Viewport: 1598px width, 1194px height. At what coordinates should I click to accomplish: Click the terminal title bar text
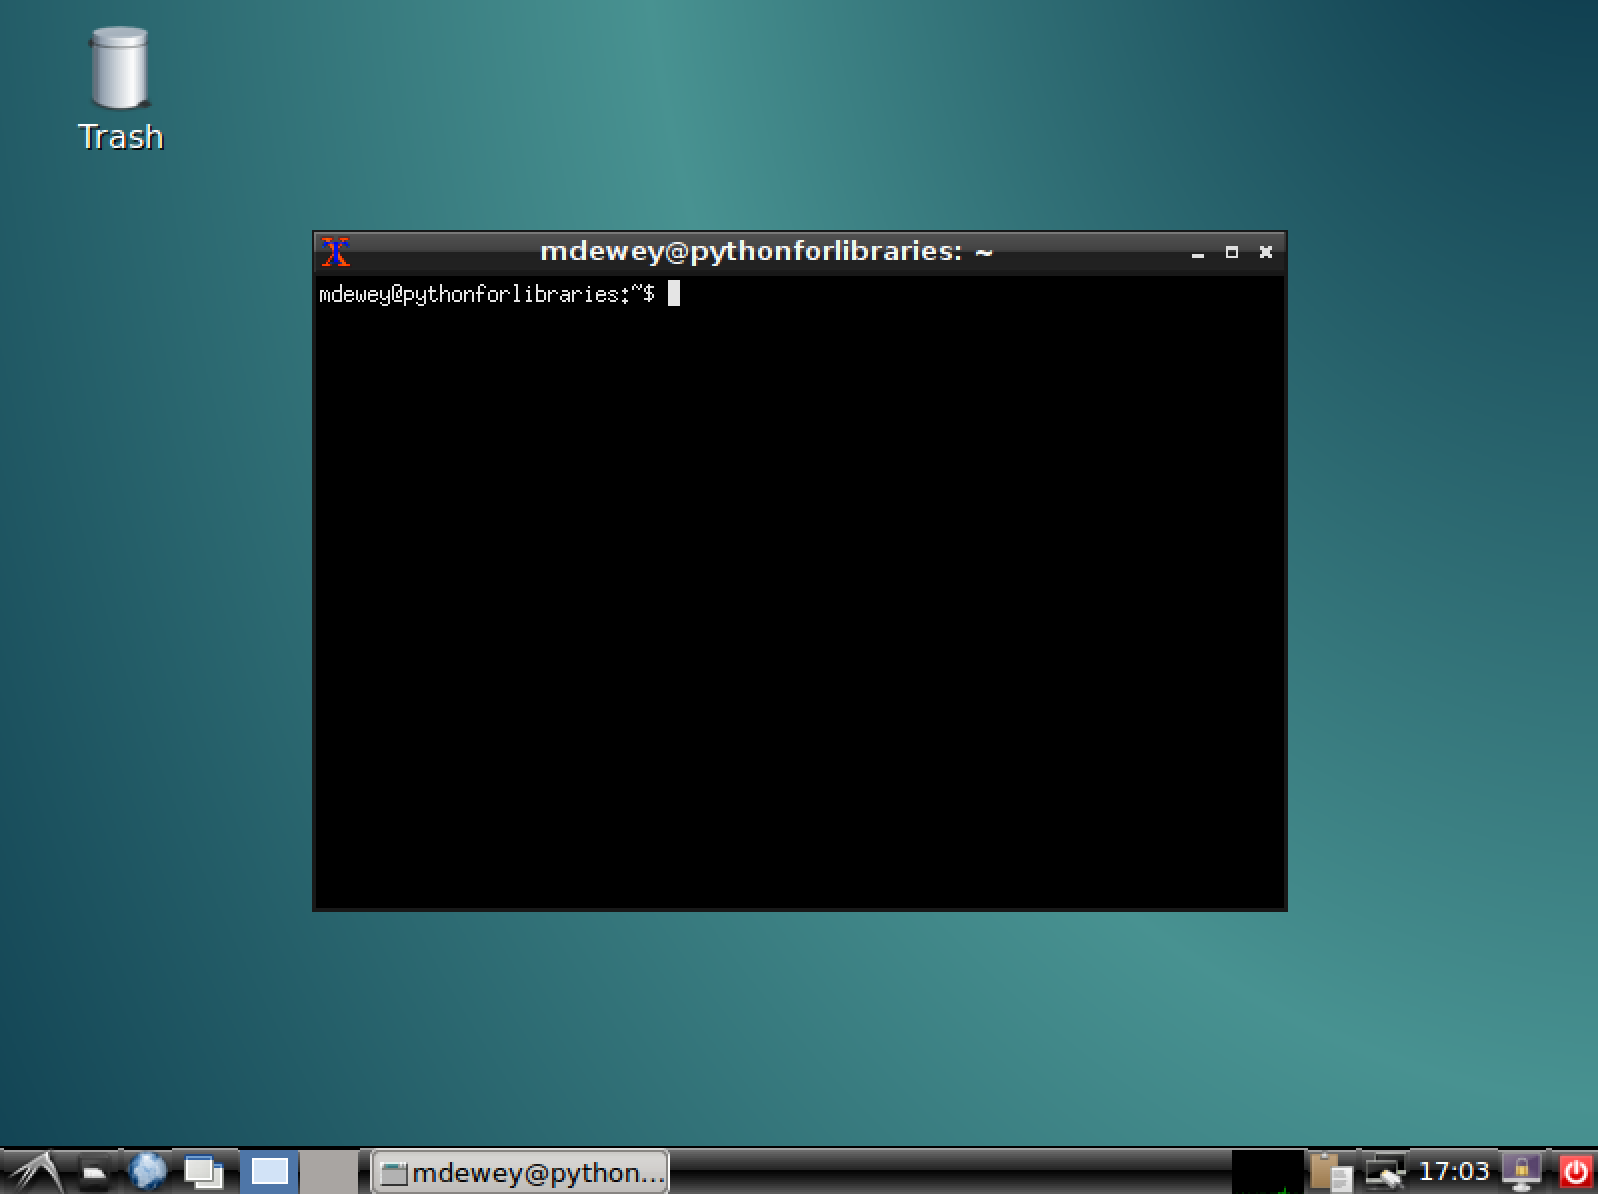pos(766,251)
